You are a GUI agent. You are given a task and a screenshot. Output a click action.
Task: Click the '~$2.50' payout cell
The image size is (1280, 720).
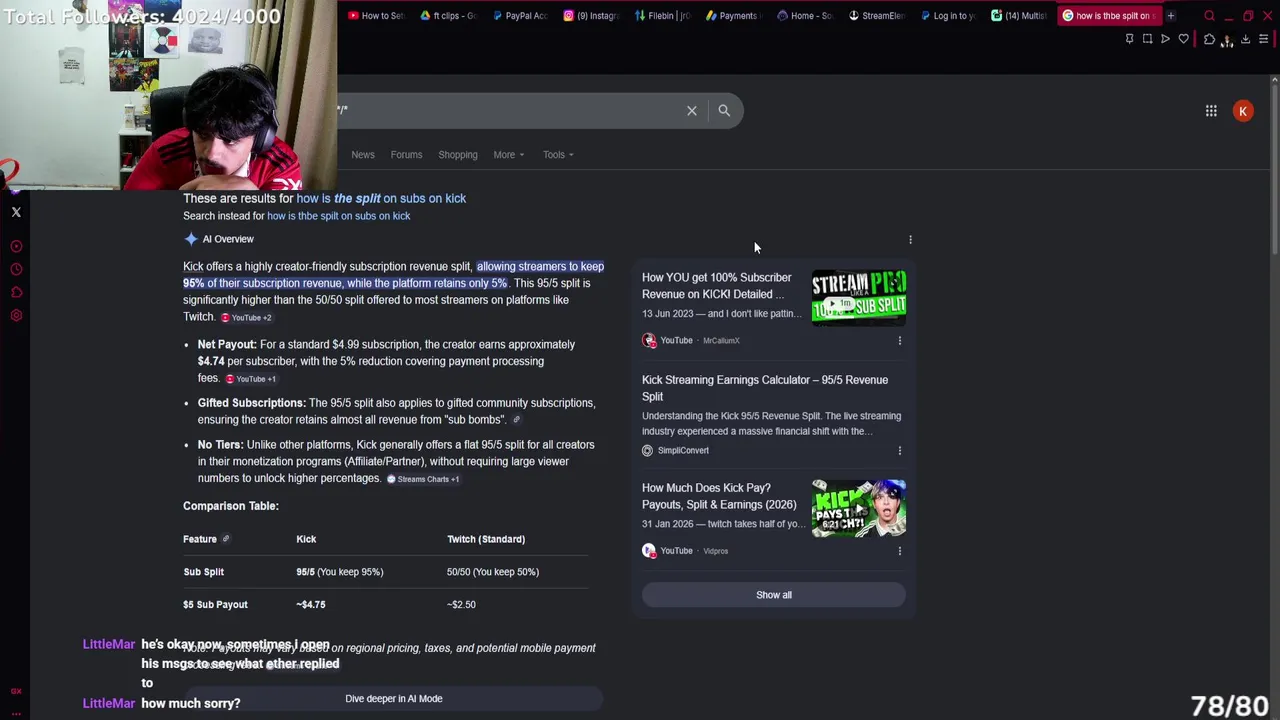click(x=461, y=605)
